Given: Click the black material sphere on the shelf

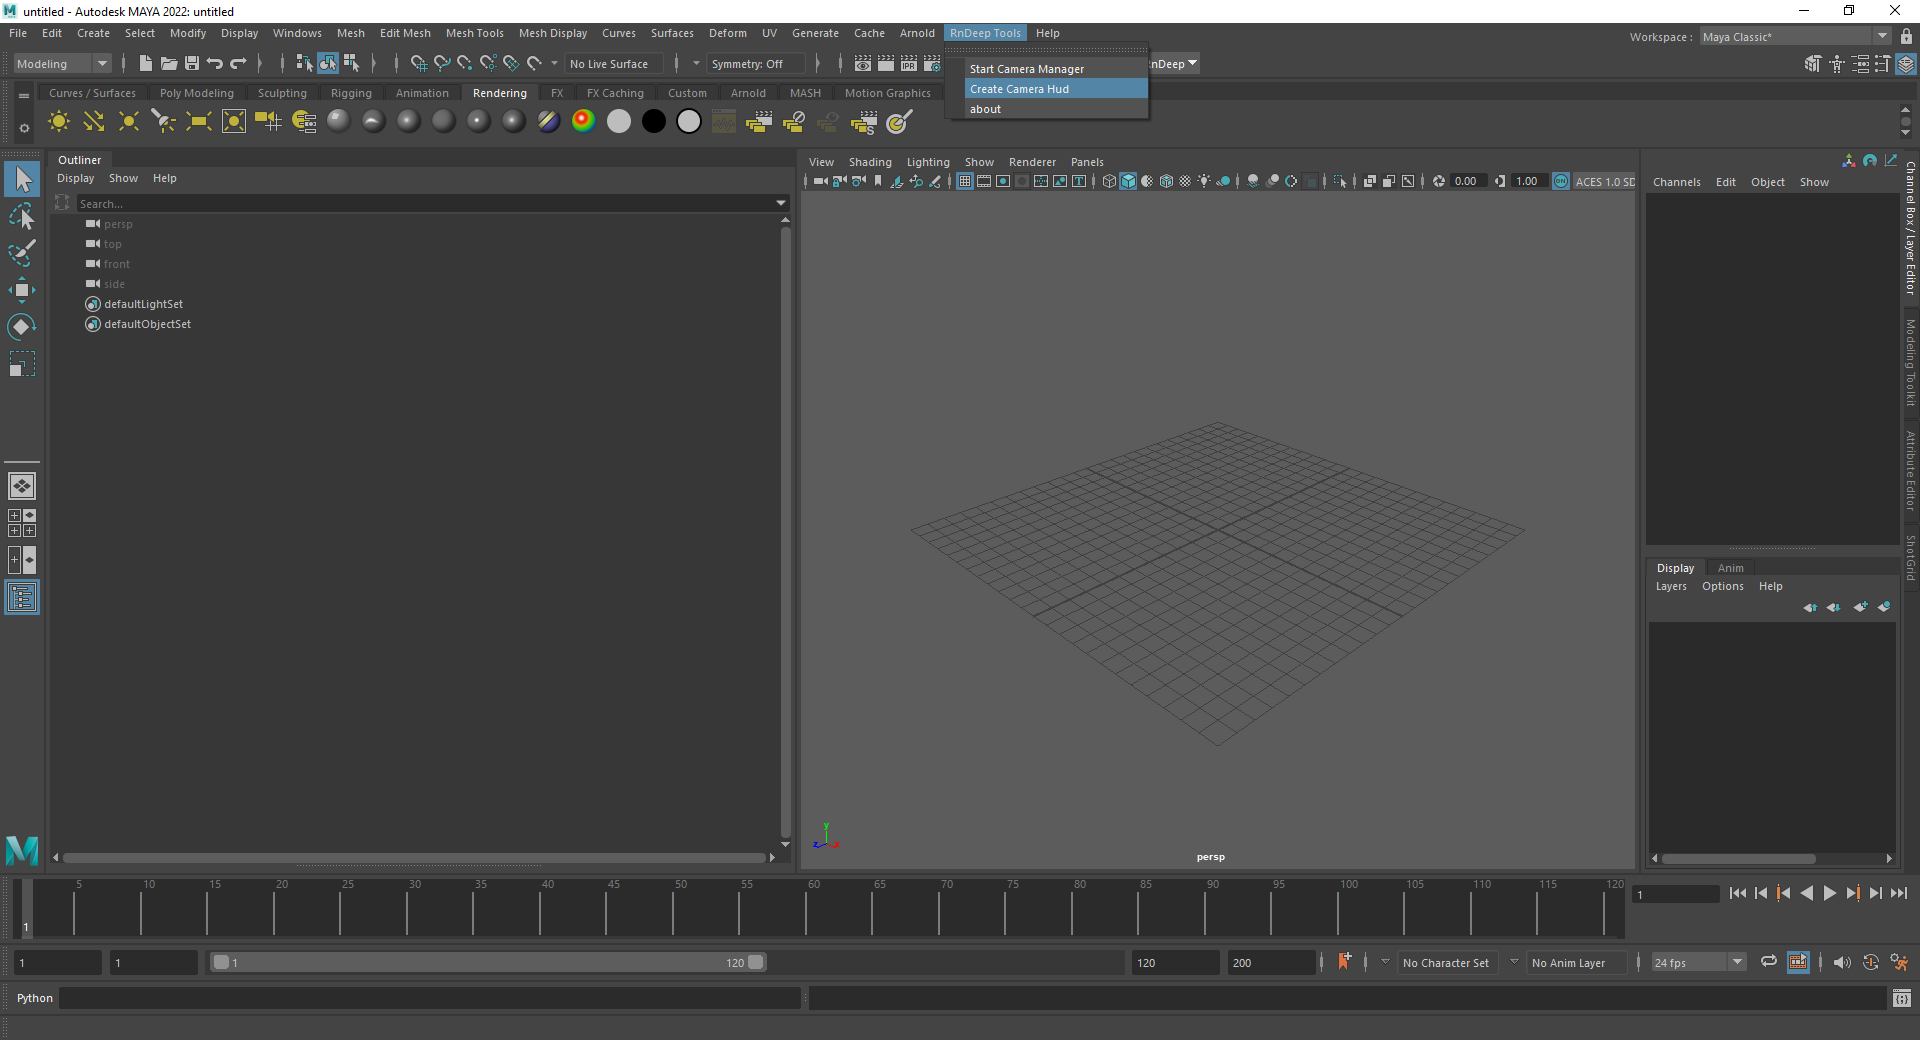Looking at the screenshot, I should pyautogui.click(x=654, y=122).
